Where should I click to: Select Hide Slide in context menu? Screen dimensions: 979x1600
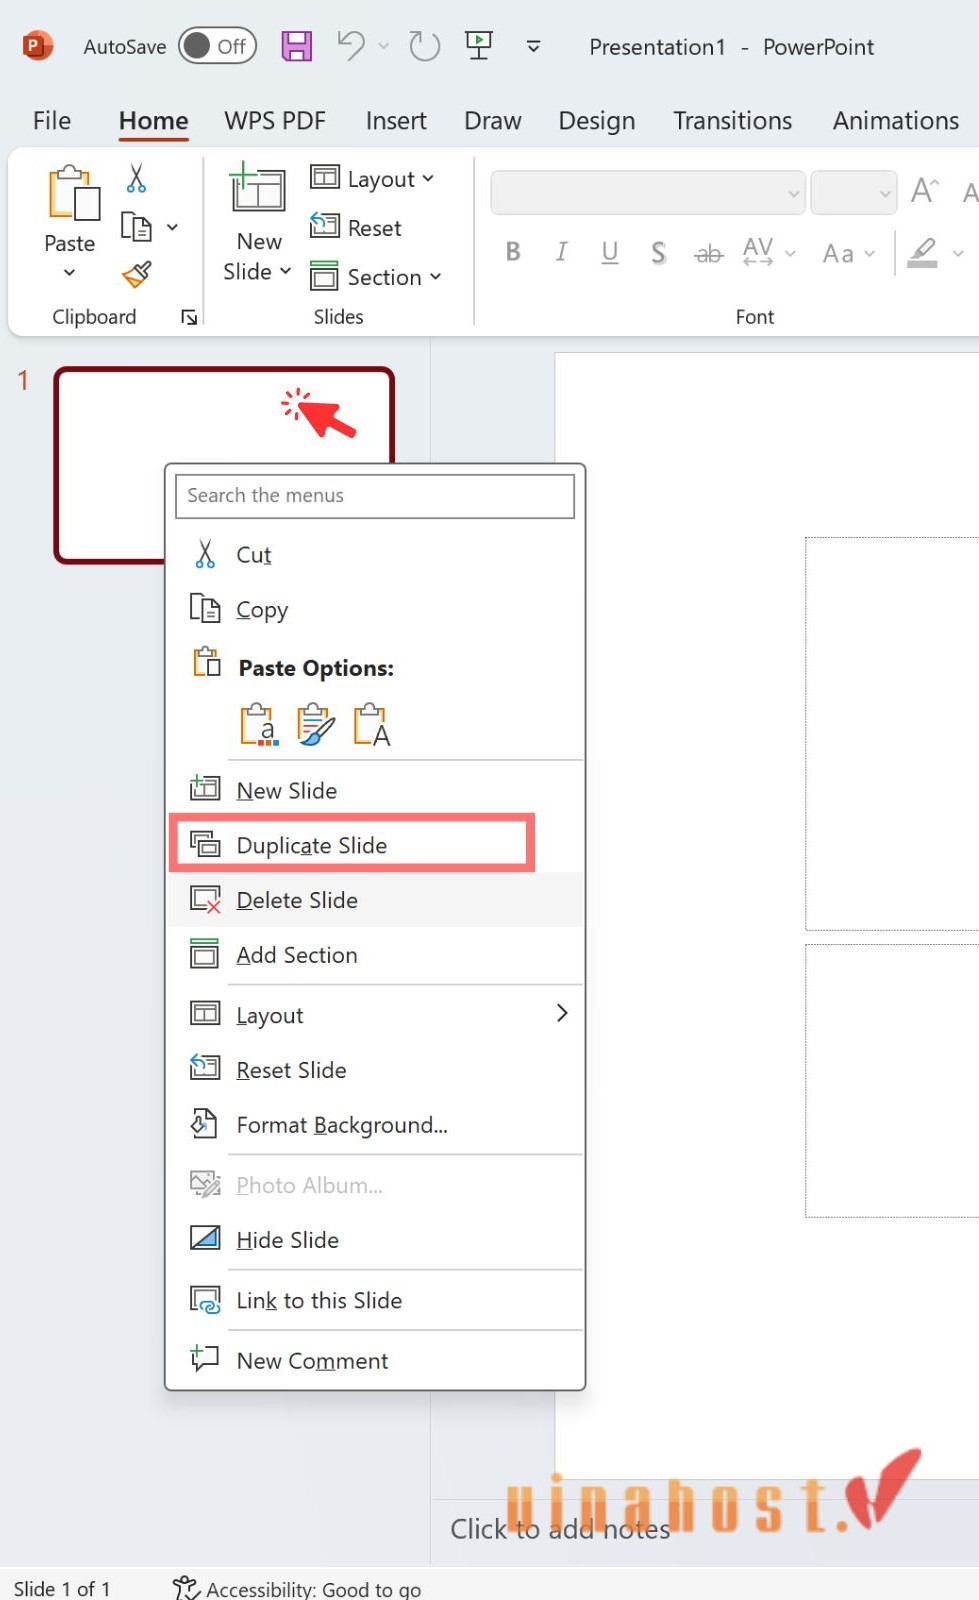(x=375, y=1240)
